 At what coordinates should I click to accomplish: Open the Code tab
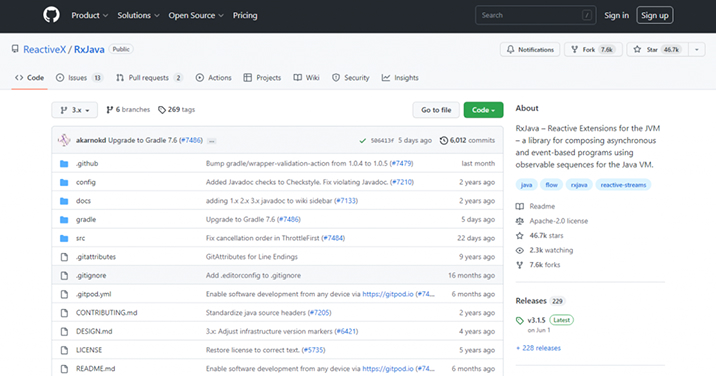(x=30, y=78)
